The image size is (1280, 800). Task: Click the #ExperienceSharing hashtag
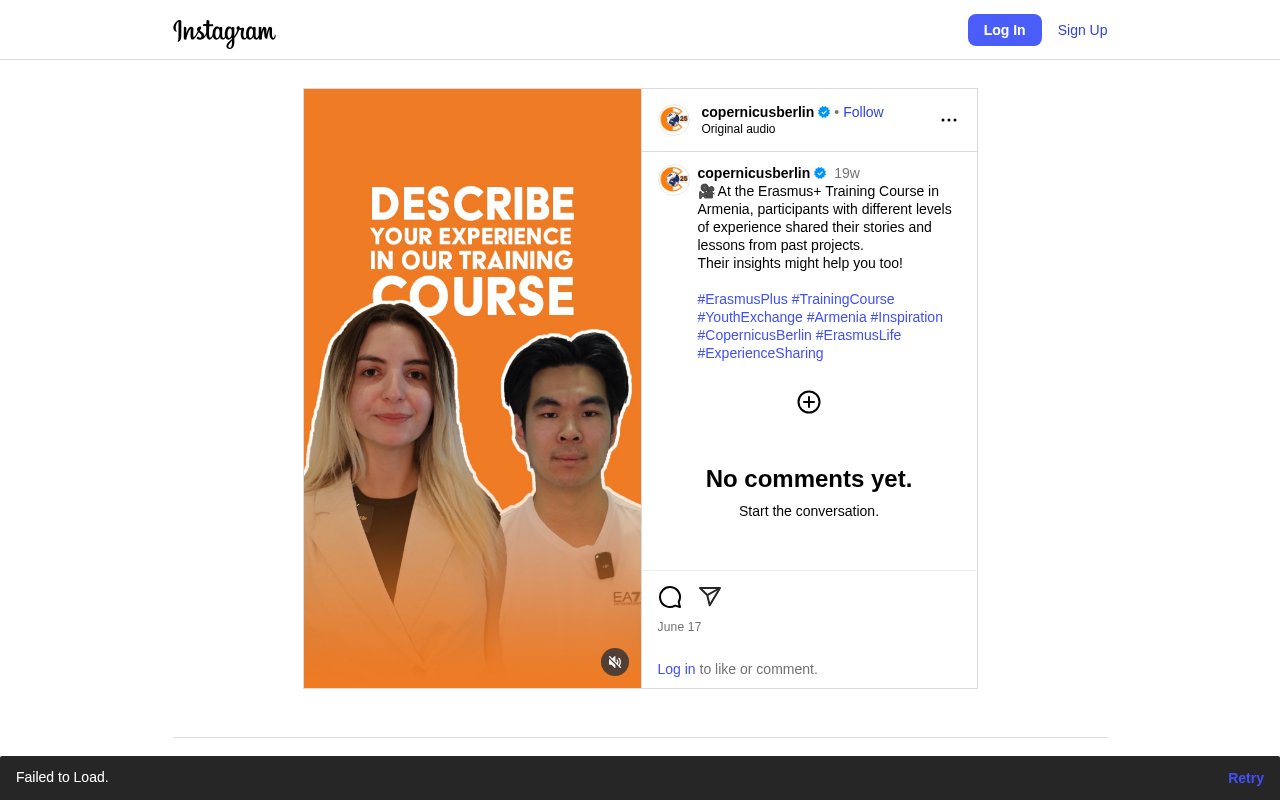(760, 353)
